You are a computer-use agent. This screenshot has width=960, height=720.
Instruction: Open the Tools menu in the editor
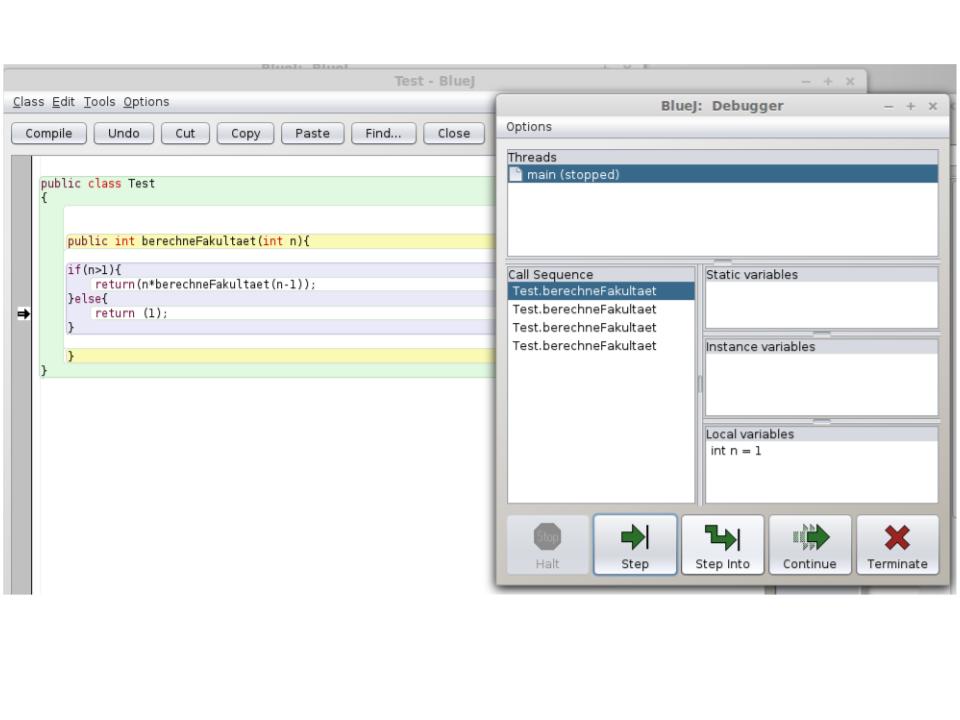pos(99,102)
